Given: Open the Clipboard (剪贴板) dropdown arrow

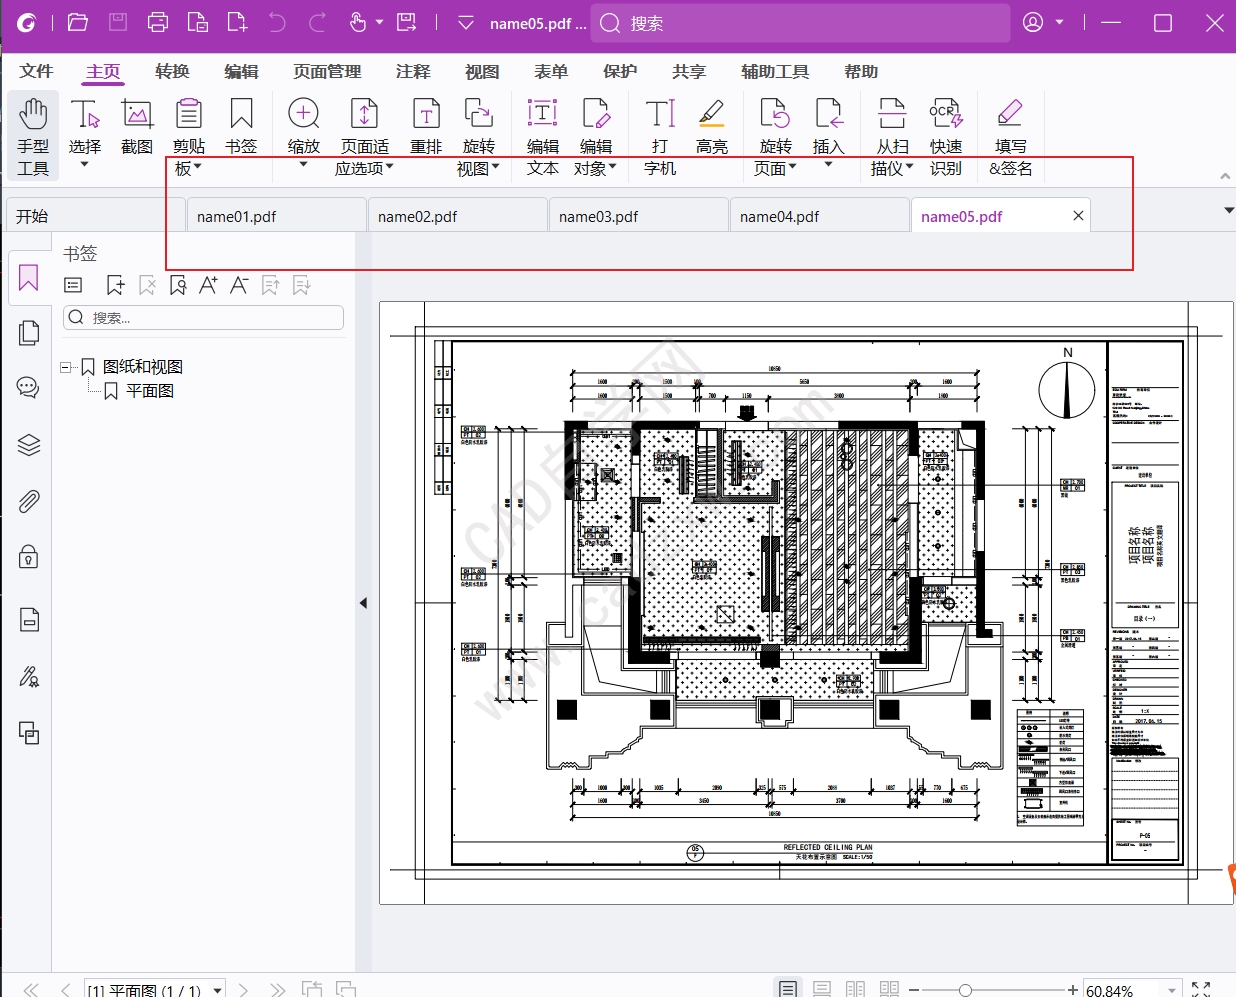Looking at the screenshot, I should (x=198, y=167).
